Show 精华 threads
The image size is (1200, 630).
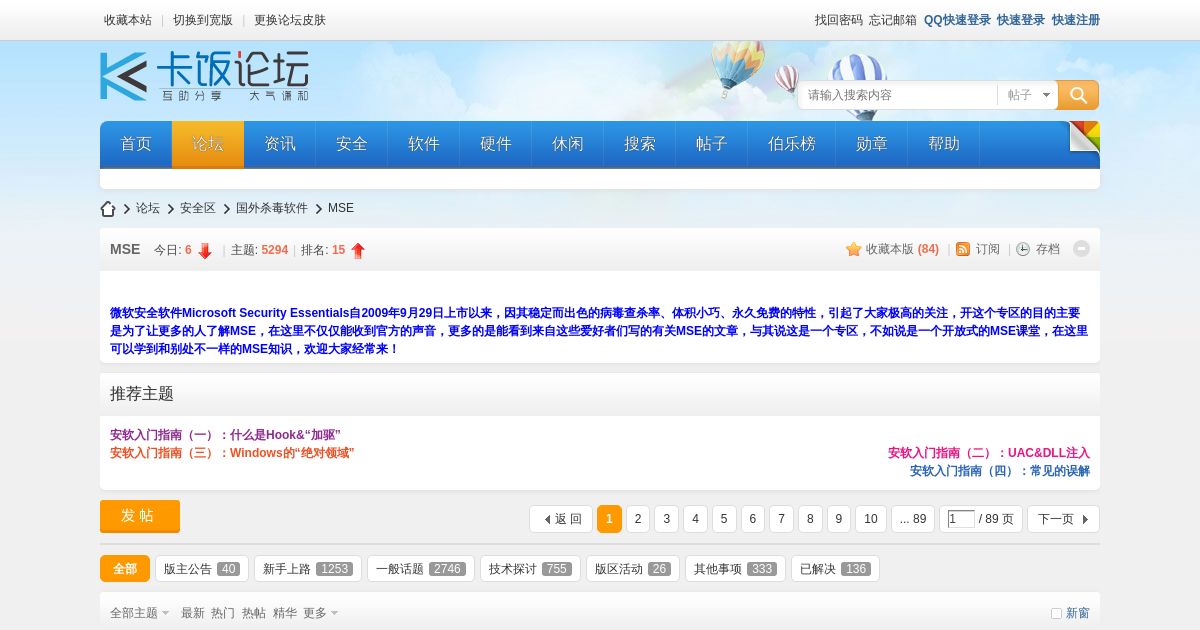coord(285,613)
